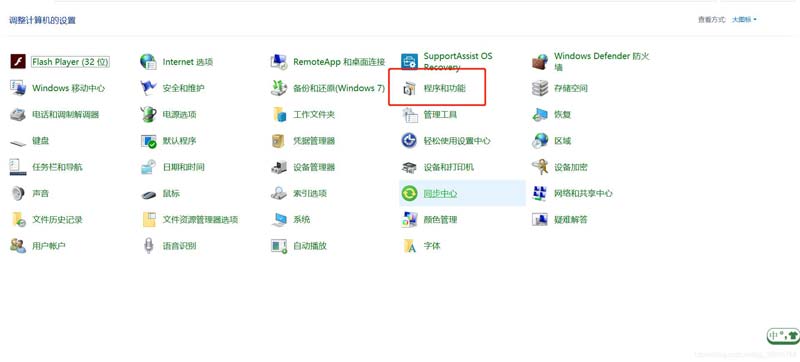Click 轻松使用设置中心 link
Image resolution: width=800 pixels, height=362 pixels.
pos(457,141)
